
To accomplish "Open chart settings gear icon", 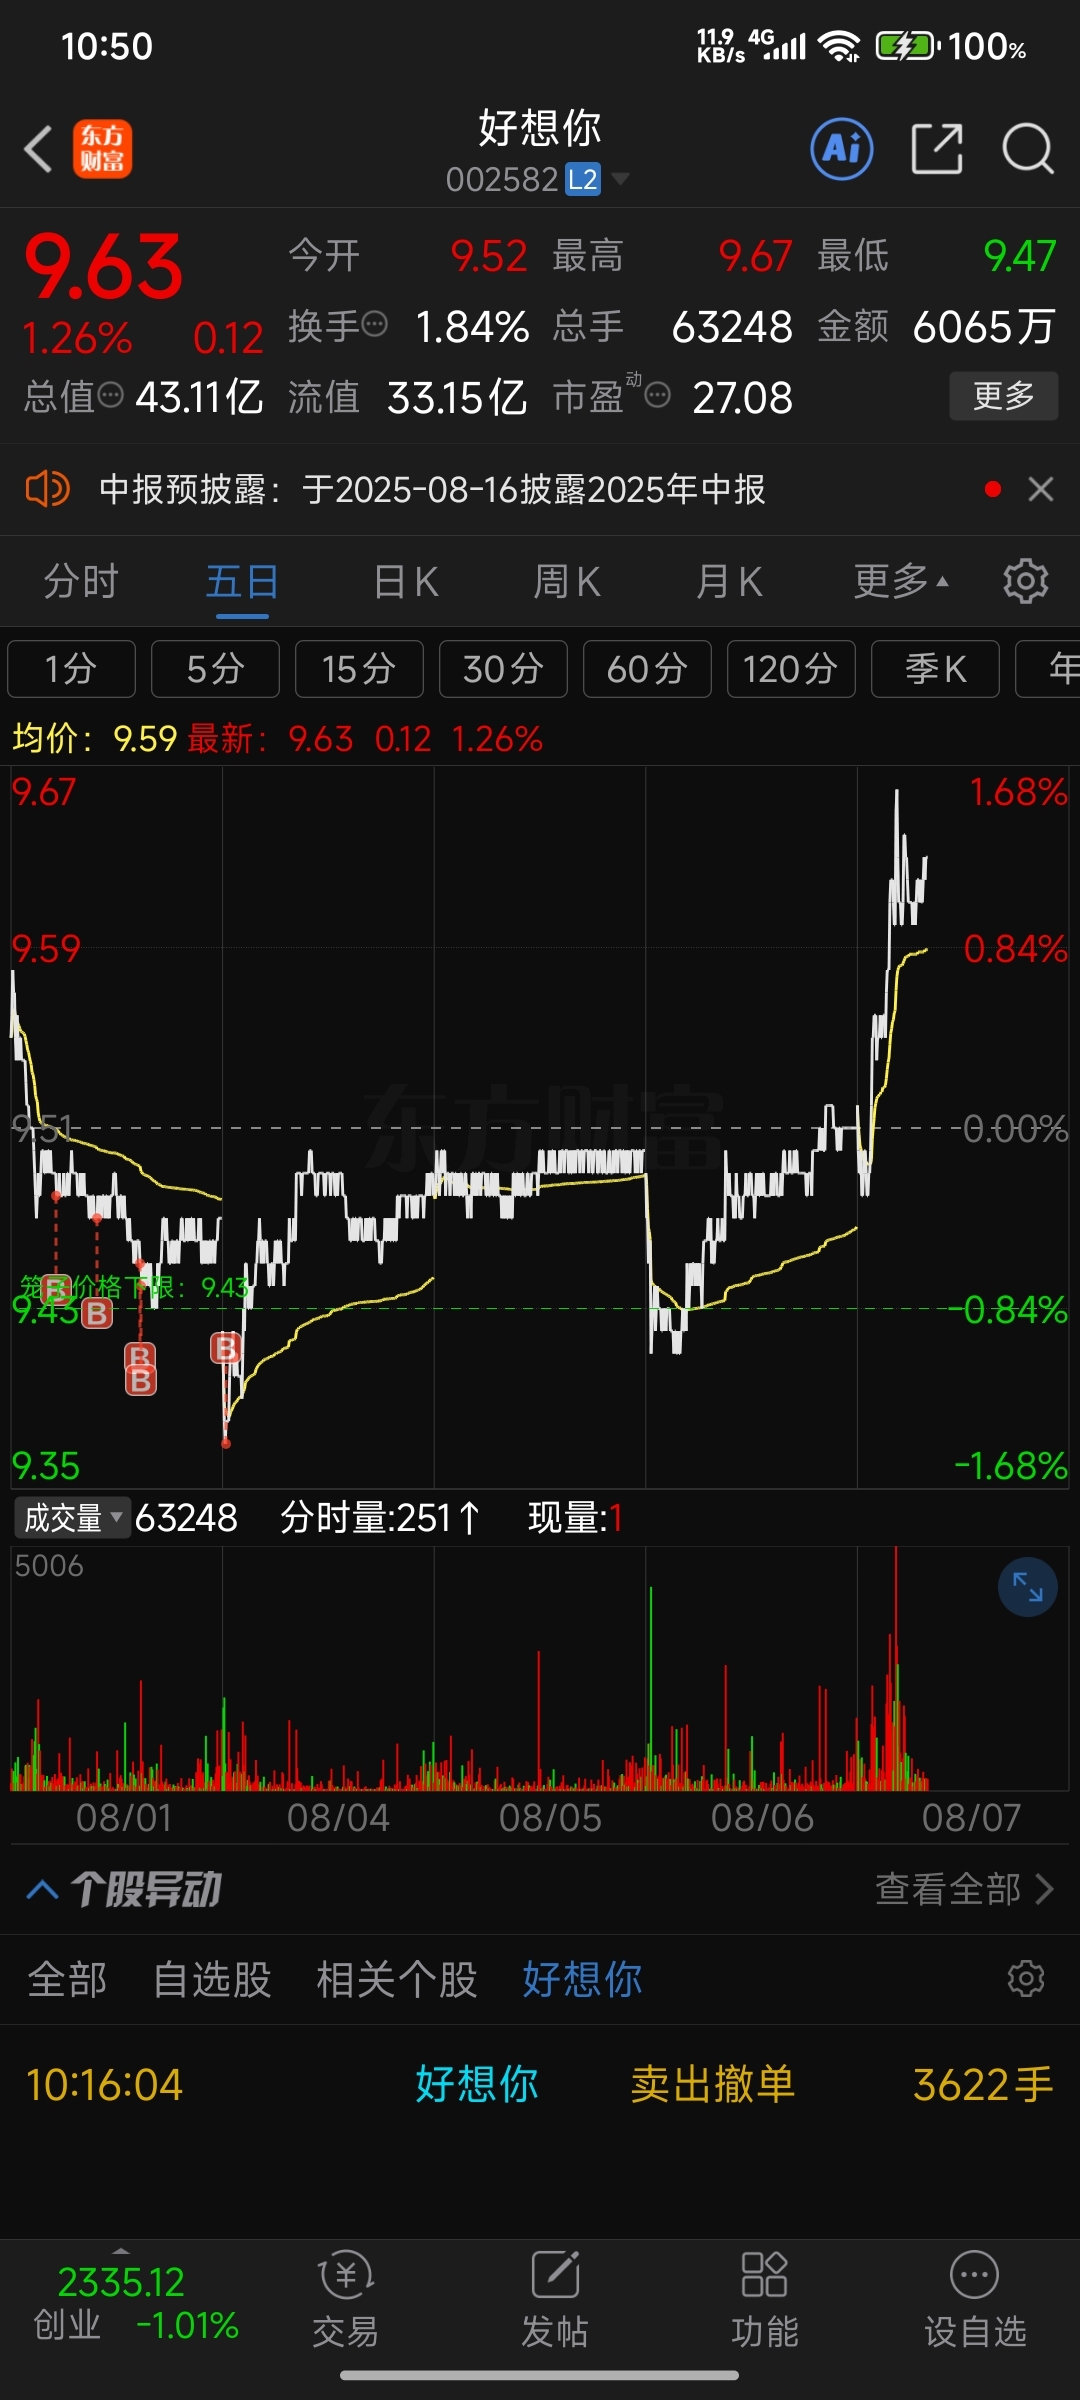I will point(1026,581).
